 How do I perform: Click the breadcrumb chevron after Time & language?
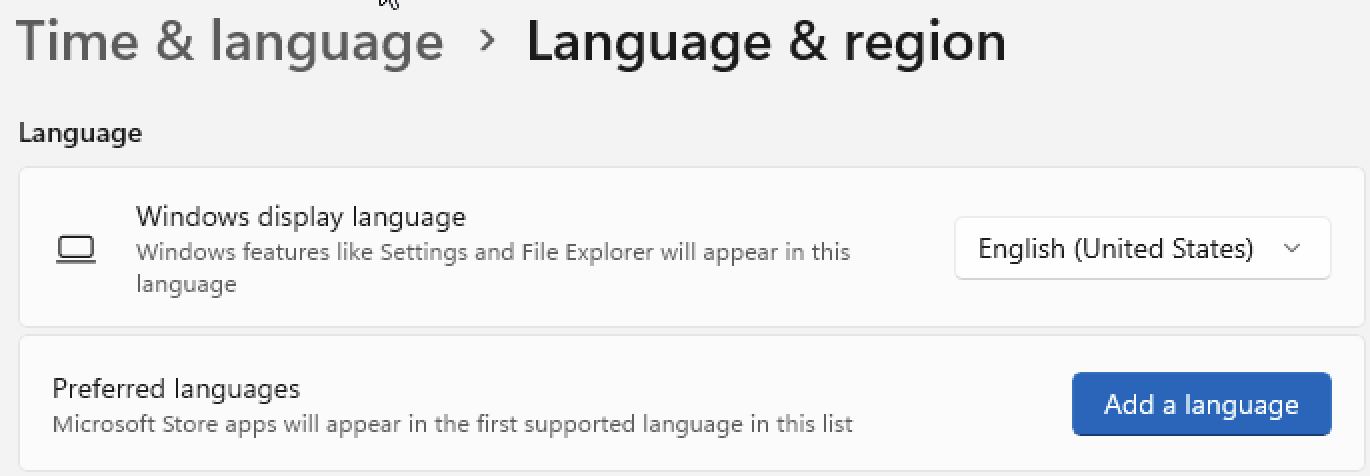(x=487, y=41)
